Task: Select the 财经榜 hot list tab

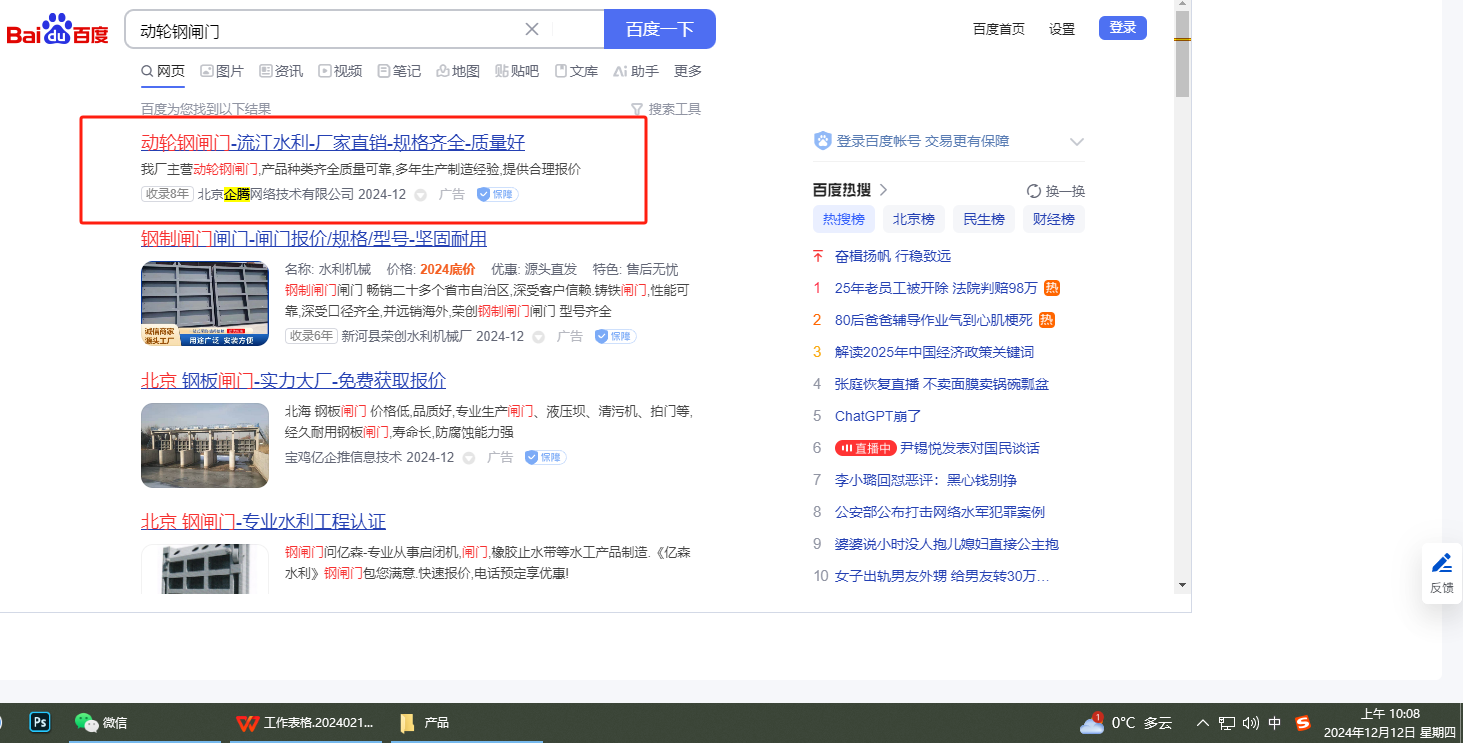Action: click(1053, 219)
